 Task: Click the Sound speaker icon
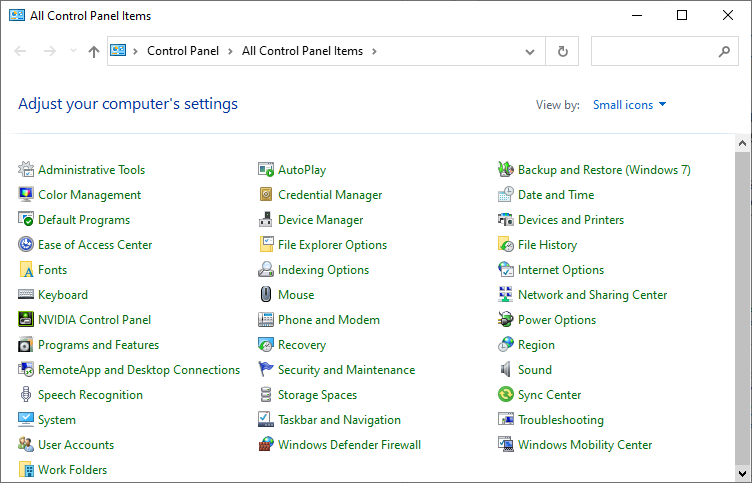(506, 369)
